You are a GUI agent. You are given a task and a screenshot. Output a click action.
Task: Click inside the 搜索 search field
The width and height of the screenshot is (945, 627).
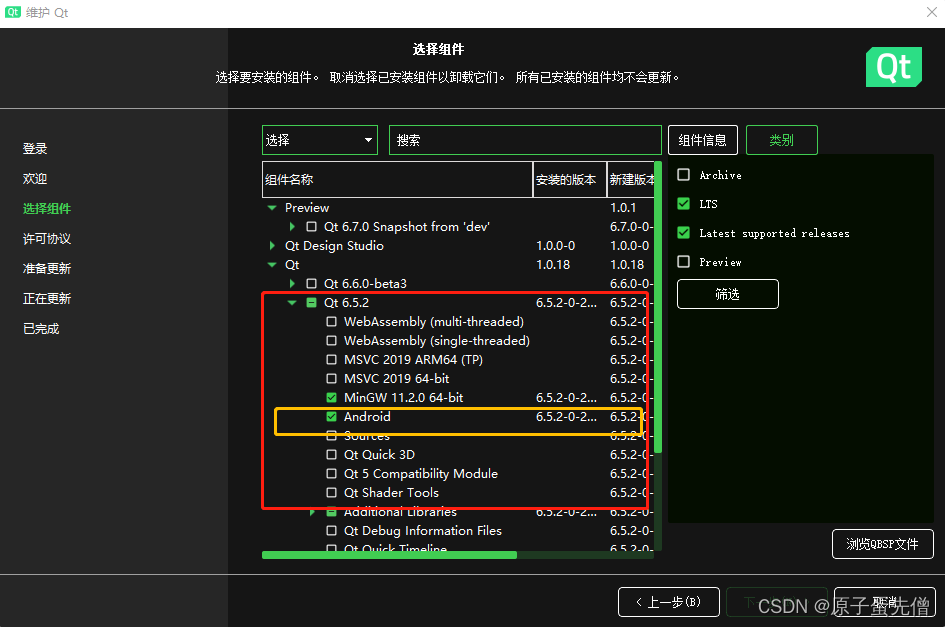coord(525,139)
